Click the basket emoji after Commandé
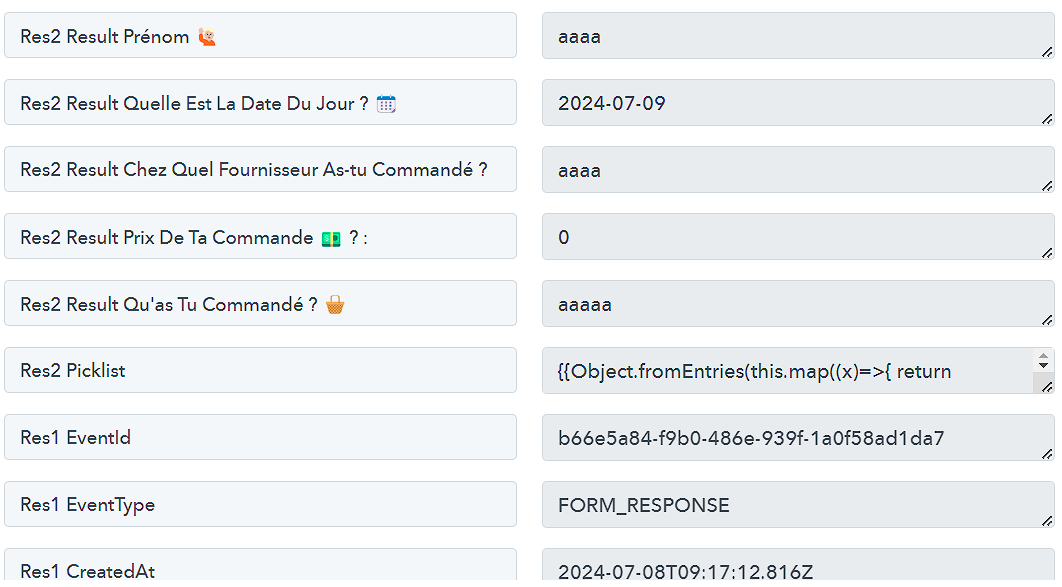1062x587 pixels. click(x=335, y=305)
